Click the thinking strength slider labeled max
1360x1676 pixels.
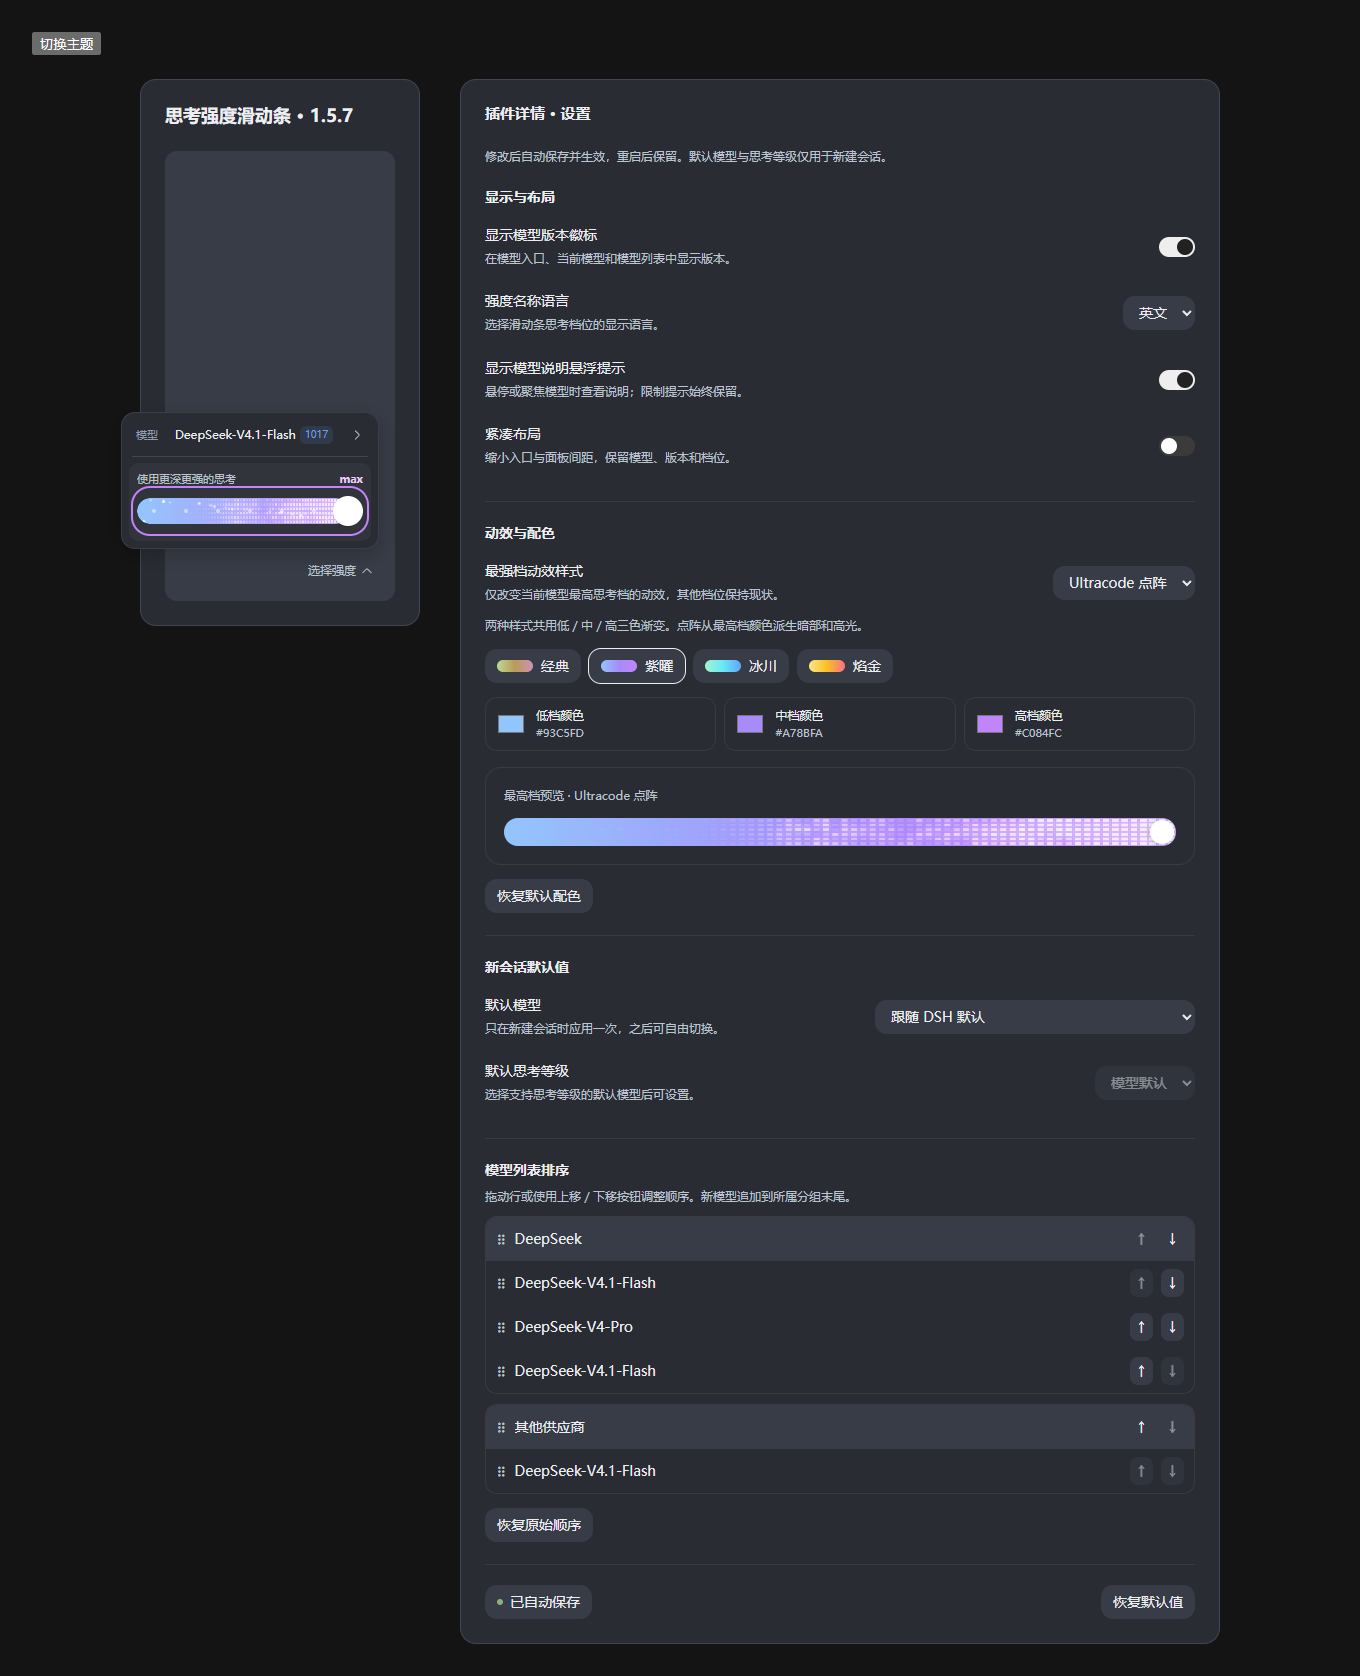[250, 511]
